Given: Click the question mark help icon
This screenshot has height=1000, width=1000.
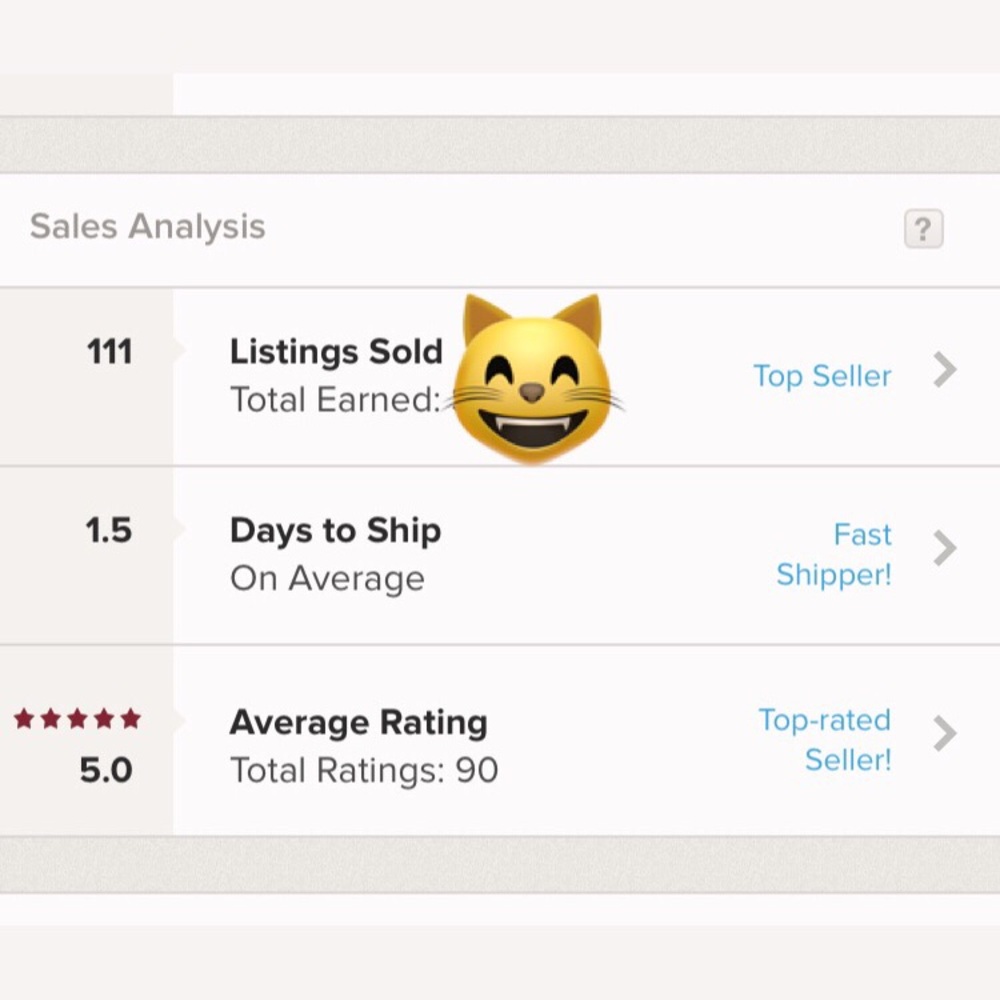Looking at the screenshot, I should tap(923, 229).
